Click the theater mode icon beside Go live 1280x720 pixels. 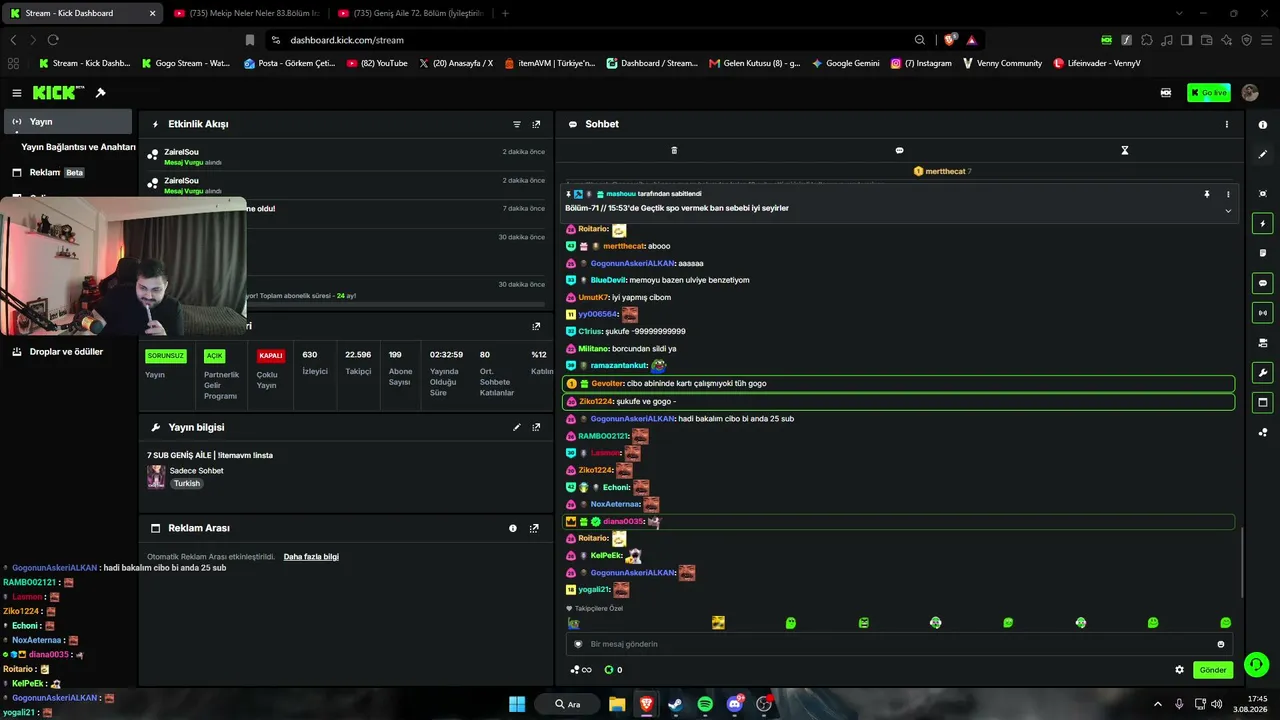click(x=1166, y=93)
